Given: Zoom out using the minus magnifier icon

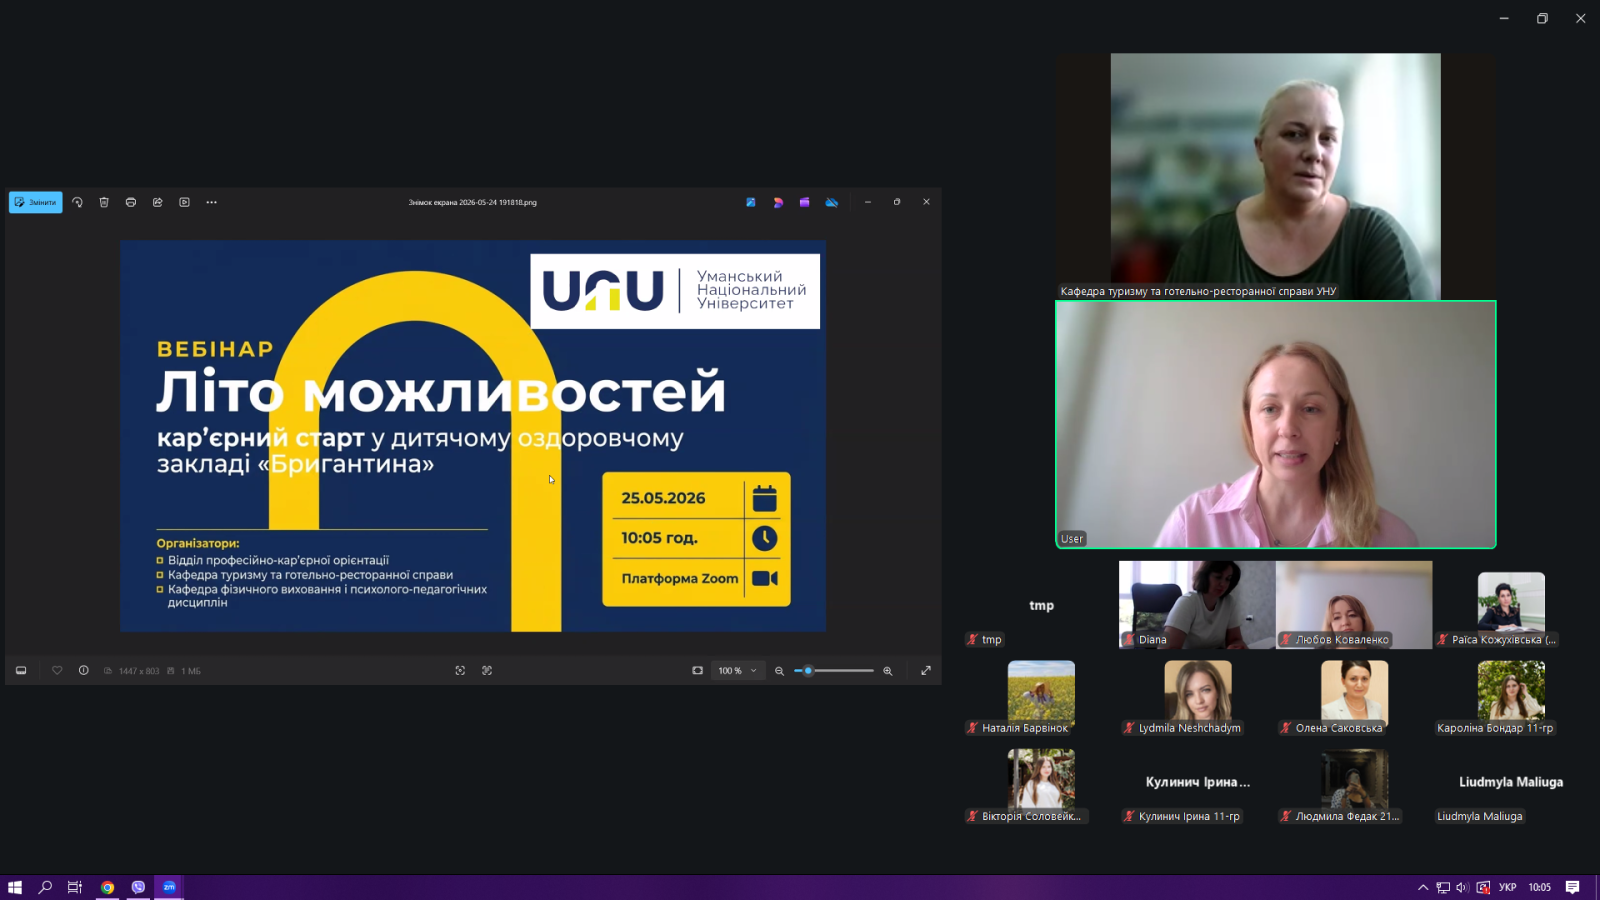Looking at the screenshot, I should (x=779, y=671).
